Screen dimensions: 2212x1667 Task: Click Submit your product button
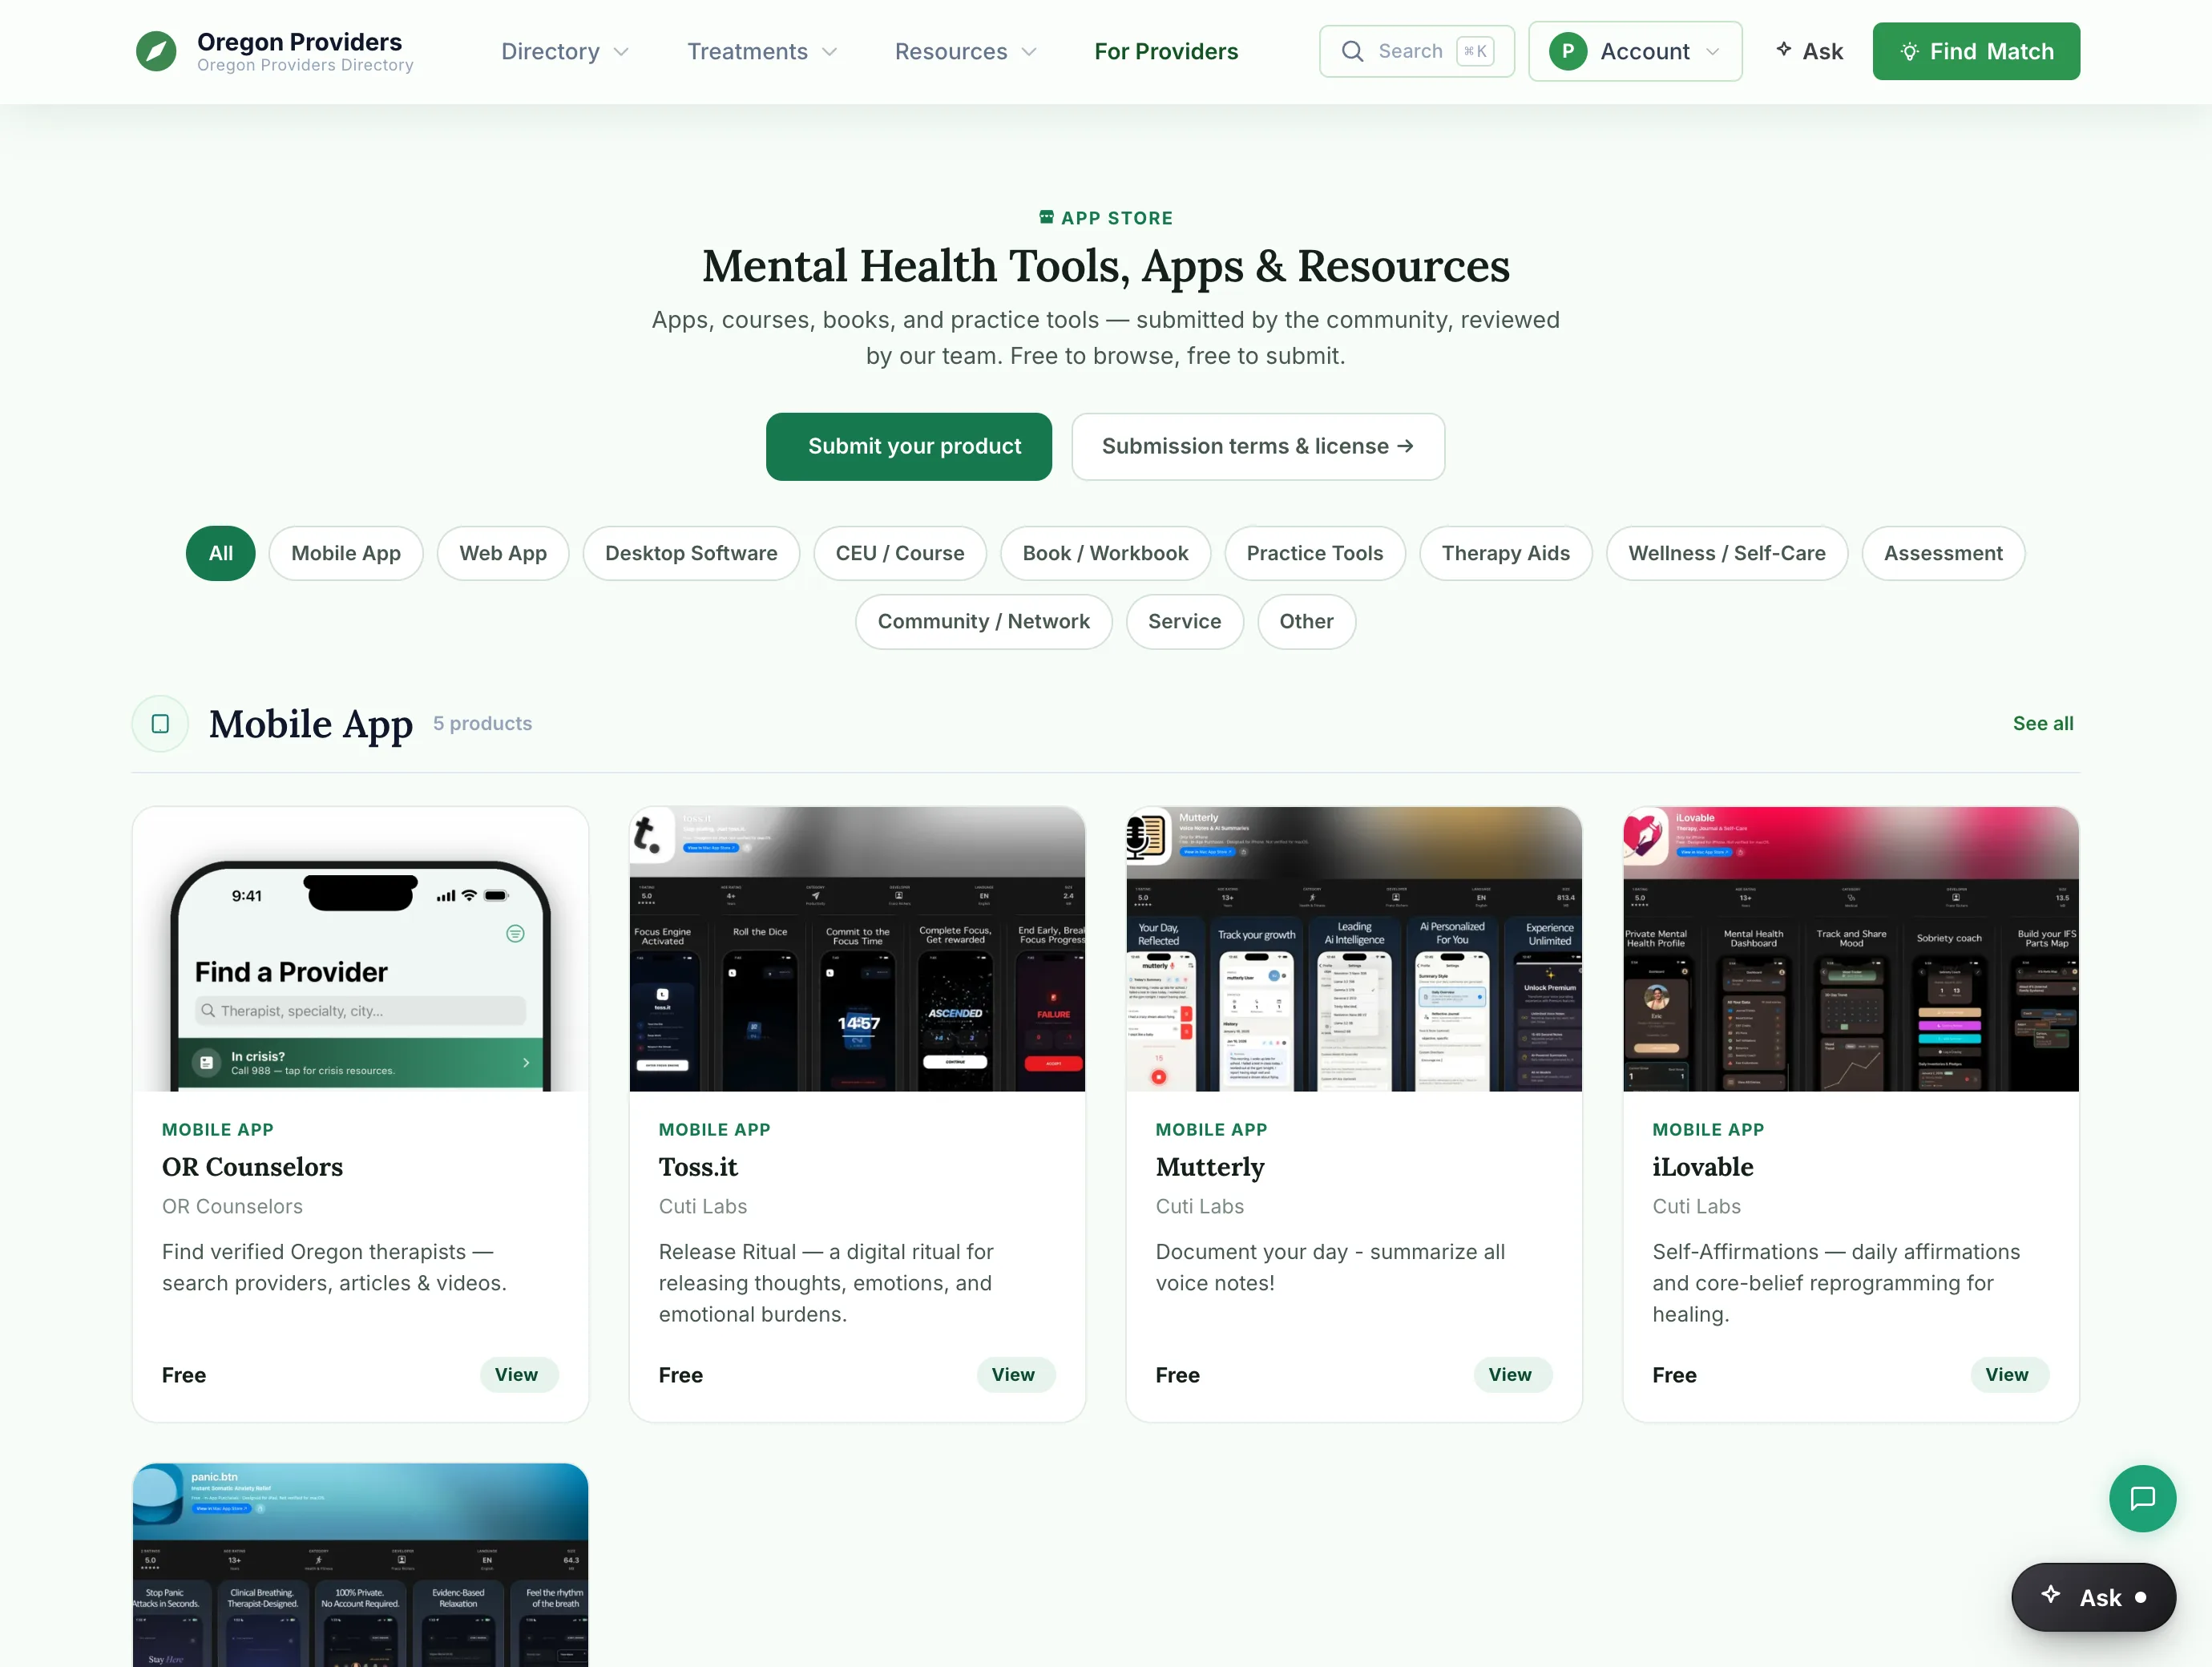point(909,446)
